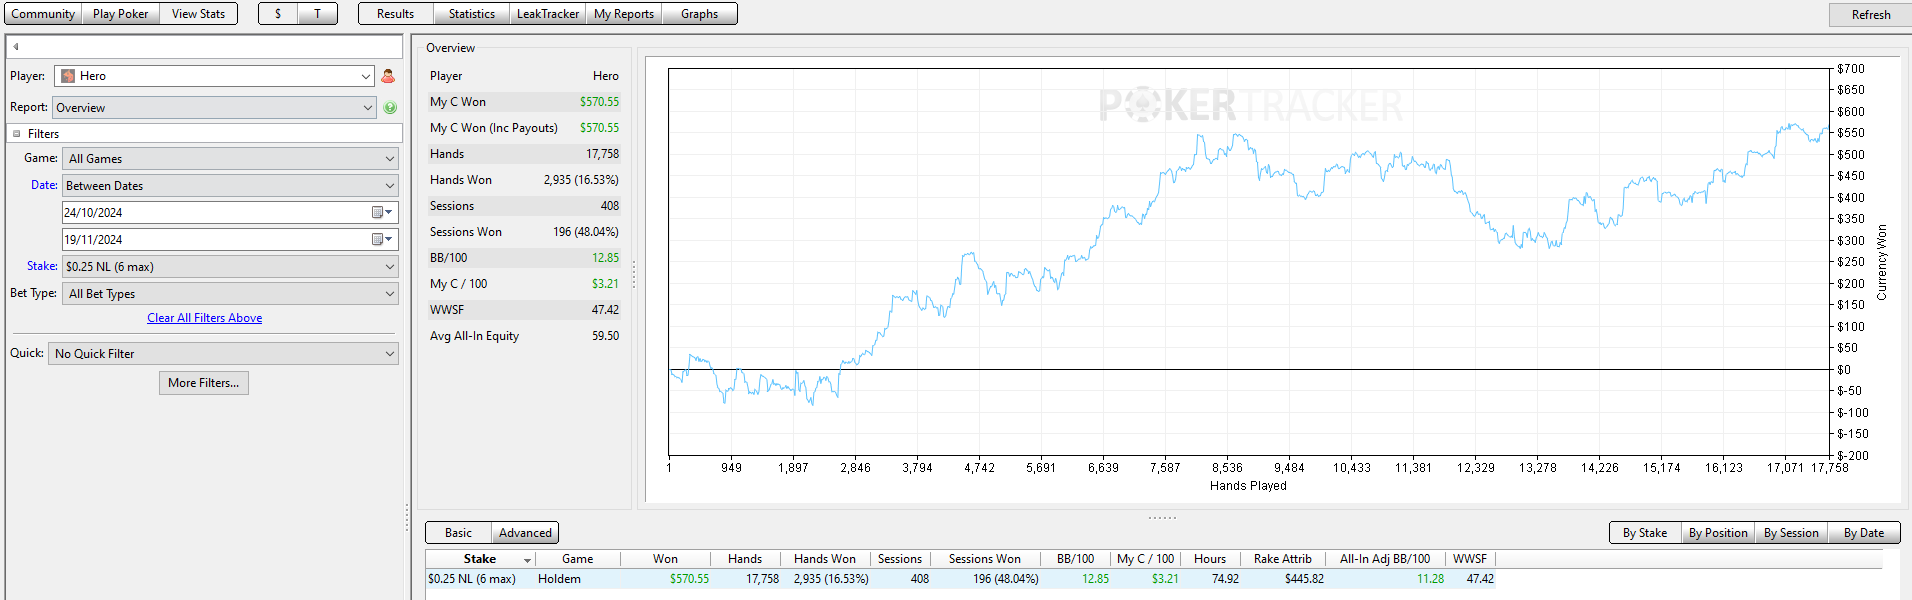Collapse the left panel arrow icon
Image resolution: width=1912 pixels, height=600 pixels.
click(x=16, y=46)
